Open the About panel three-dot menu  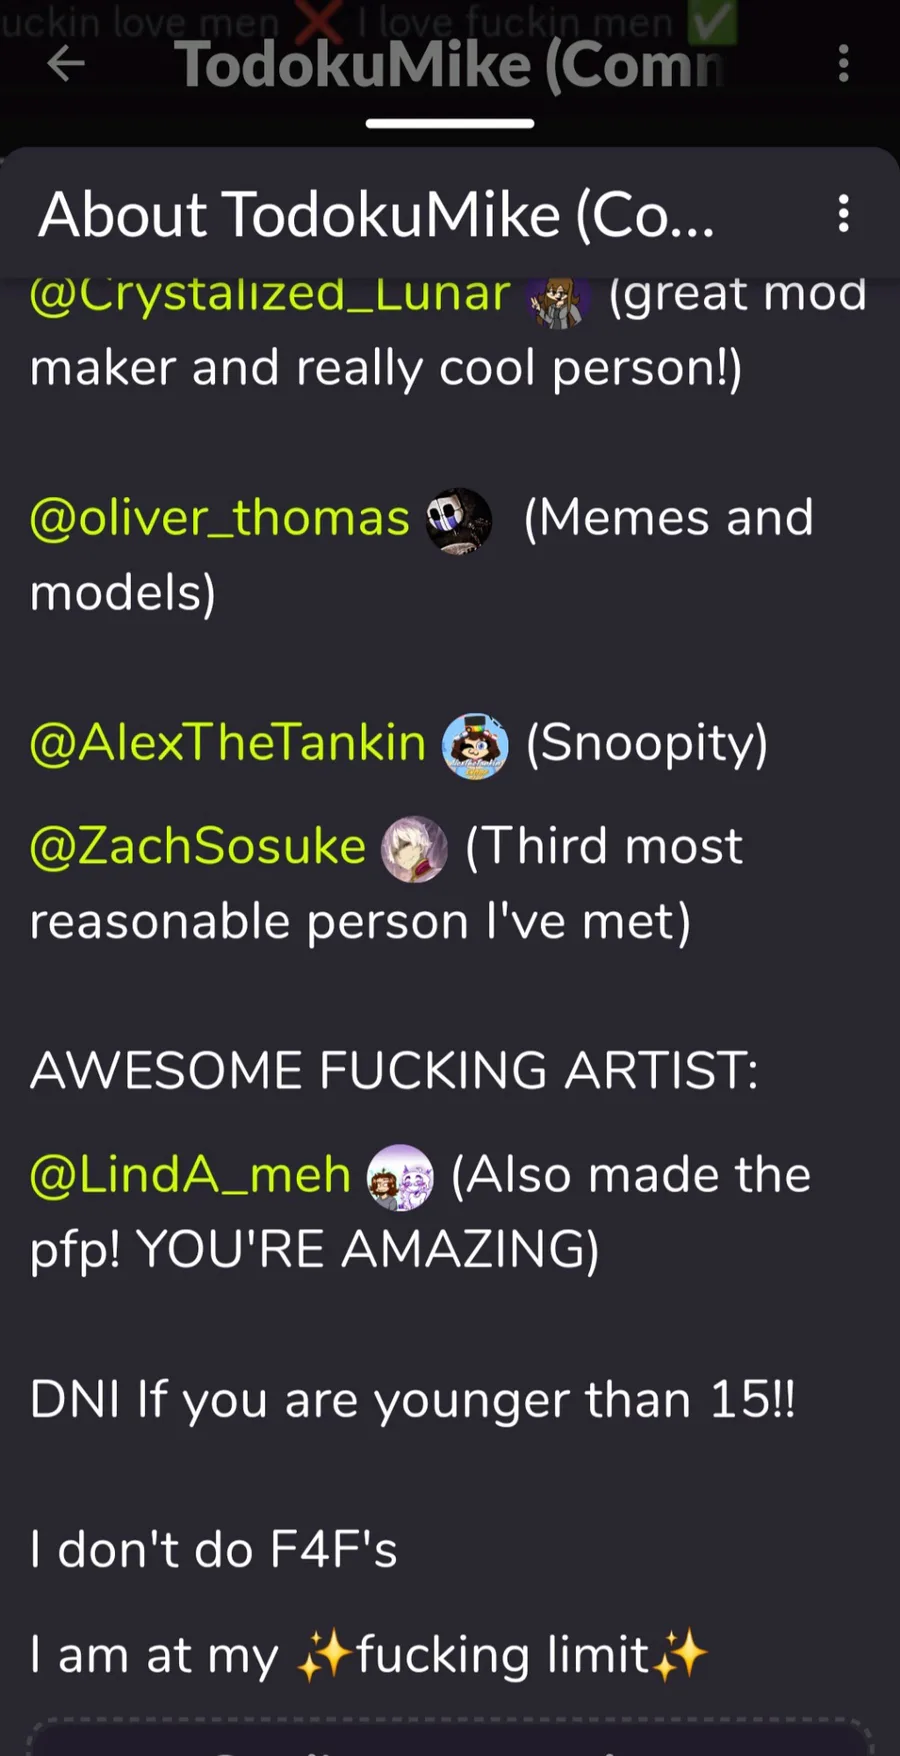[844, 214]
